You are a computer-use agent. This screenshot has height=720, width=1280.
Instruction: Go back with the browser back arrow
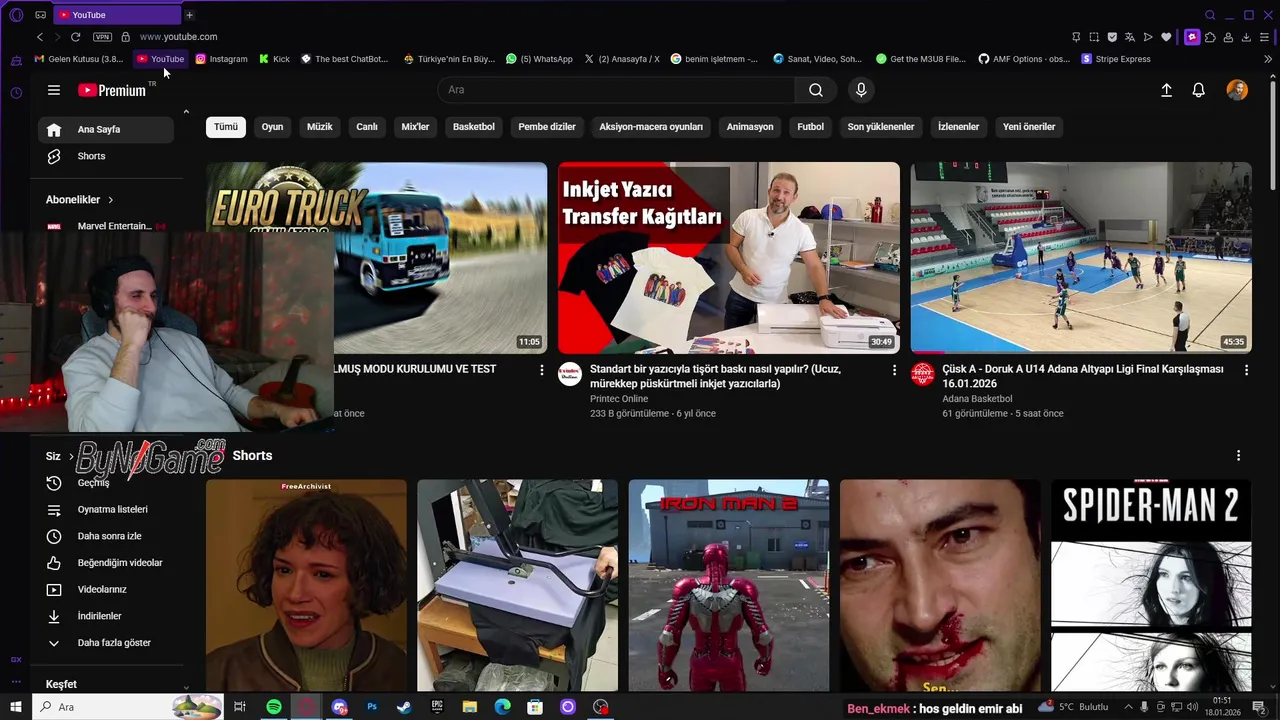[40, 37]
